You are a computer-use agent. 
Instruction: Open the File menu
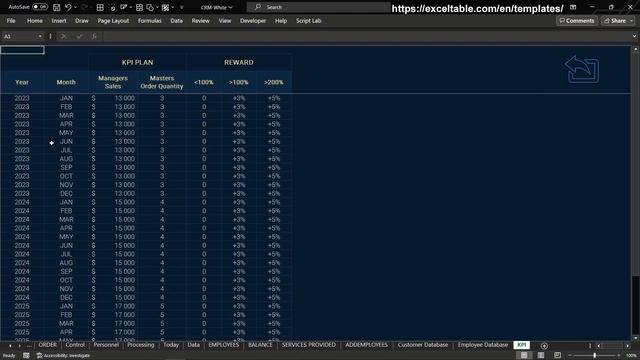point(11,21)
